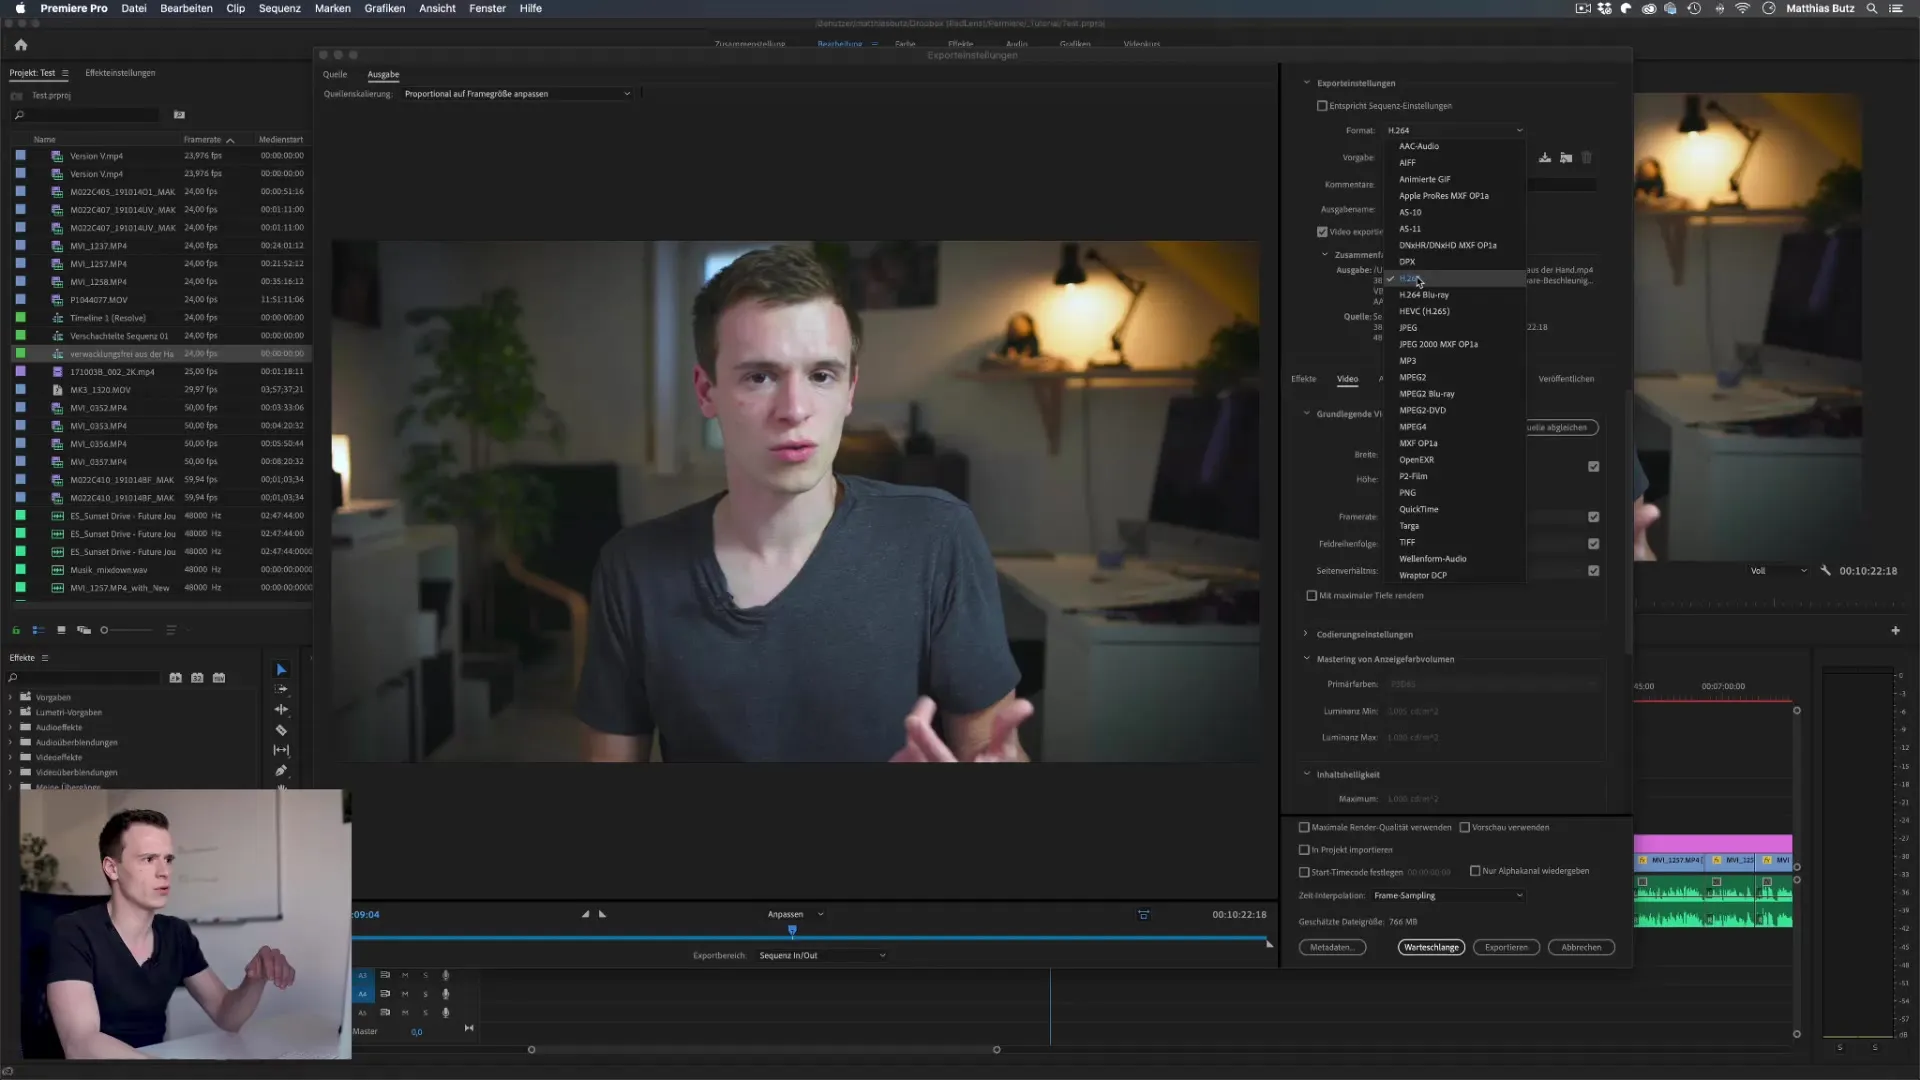Screen dimensions: 1920x1080
Task: Open program monitor wrench settings
Action: [1825, 570]
